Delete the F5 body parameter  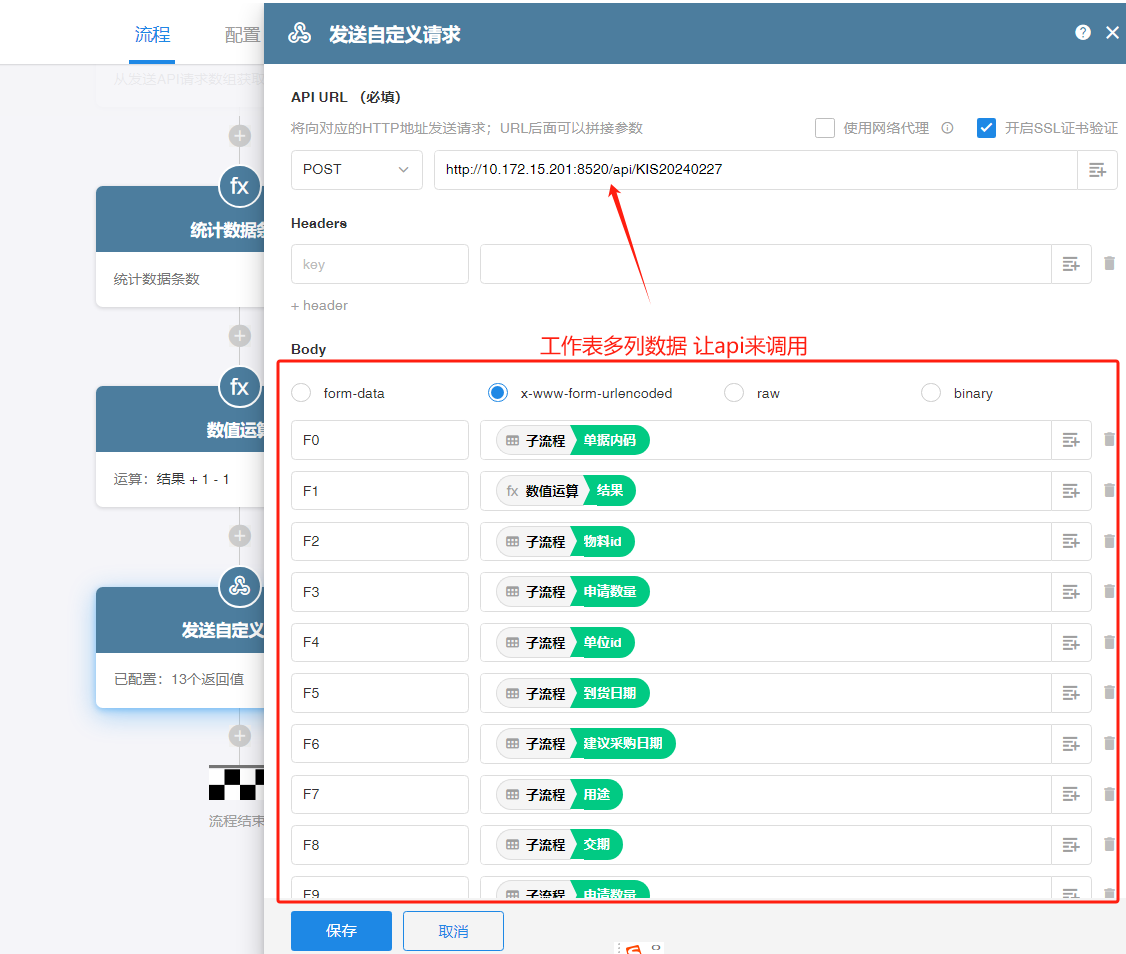tap(1109, 693)
